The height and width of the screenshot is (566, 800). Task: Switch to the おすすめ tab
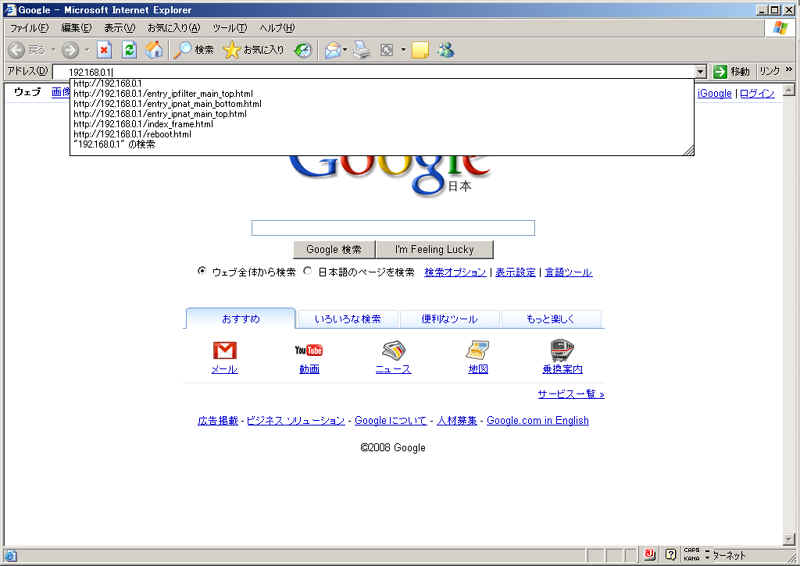(241, 318)
